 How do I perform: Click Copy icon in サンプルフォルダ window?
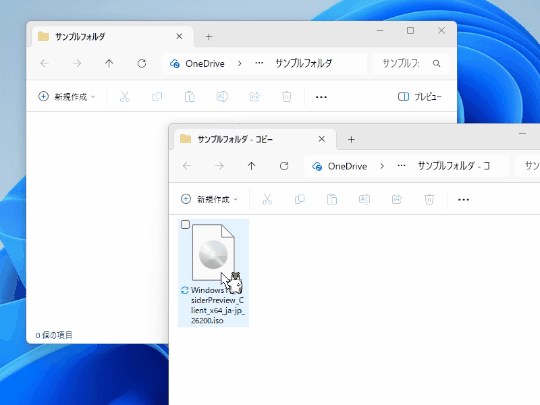pos(157,97)
